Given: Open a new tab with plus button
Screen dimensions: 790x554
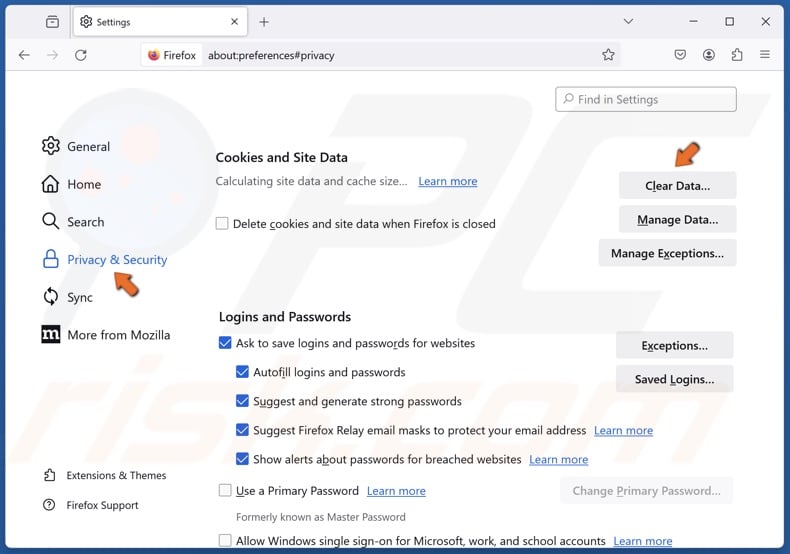Looking at the screenshot, I should tap(264, 22).
